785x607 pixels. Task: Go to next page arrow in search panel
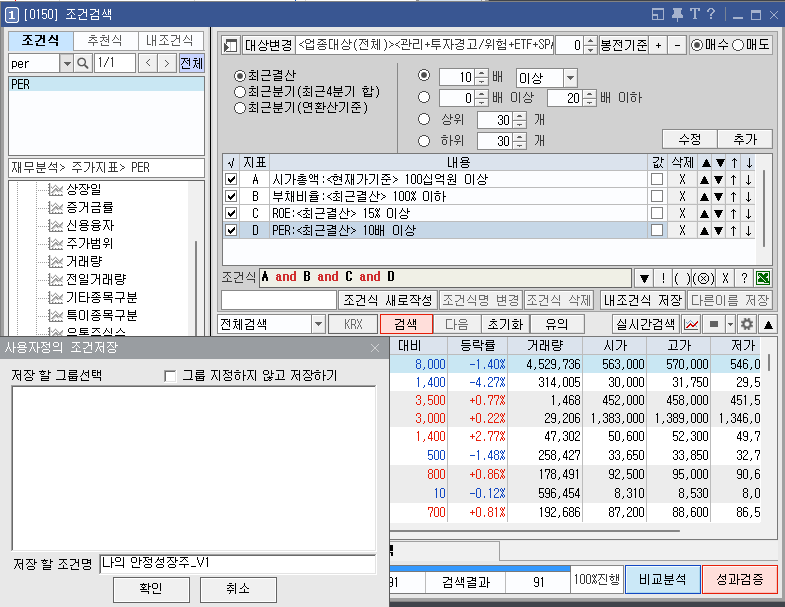coord(167,63)
